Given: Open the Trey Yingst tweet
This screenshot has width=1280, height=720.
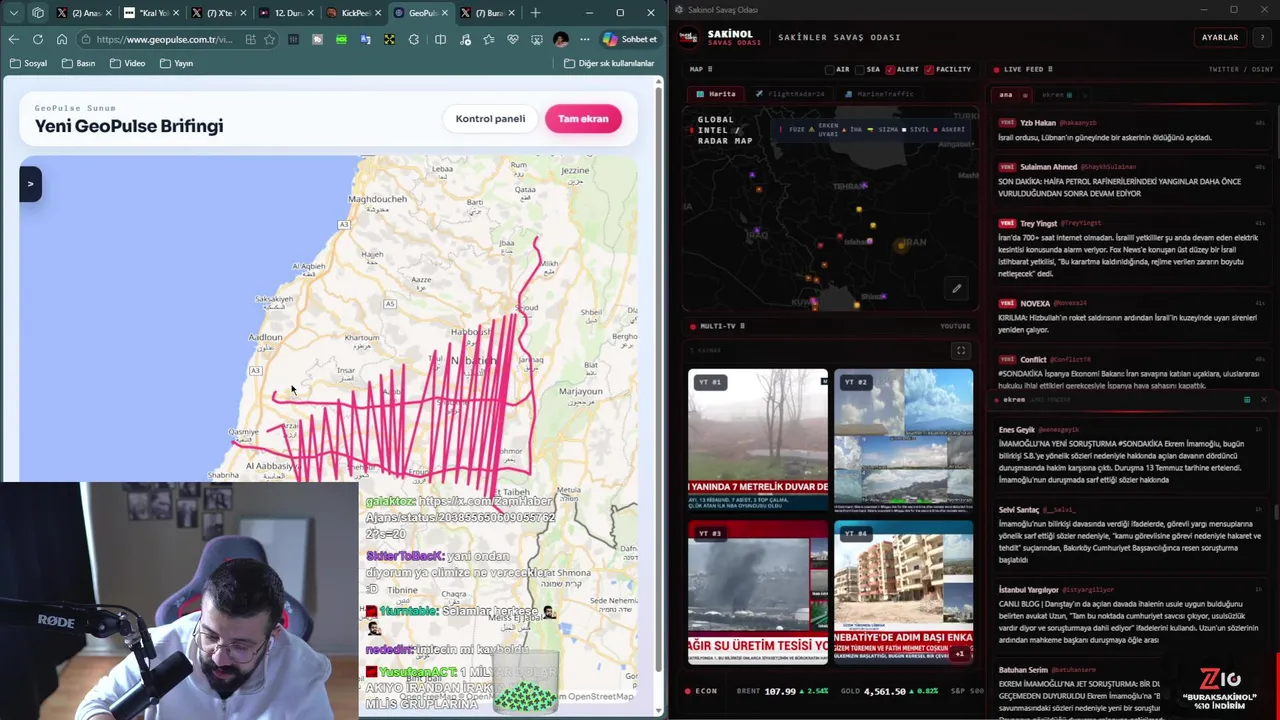Looking at the screenshot, I should [x=1130, y=248].
